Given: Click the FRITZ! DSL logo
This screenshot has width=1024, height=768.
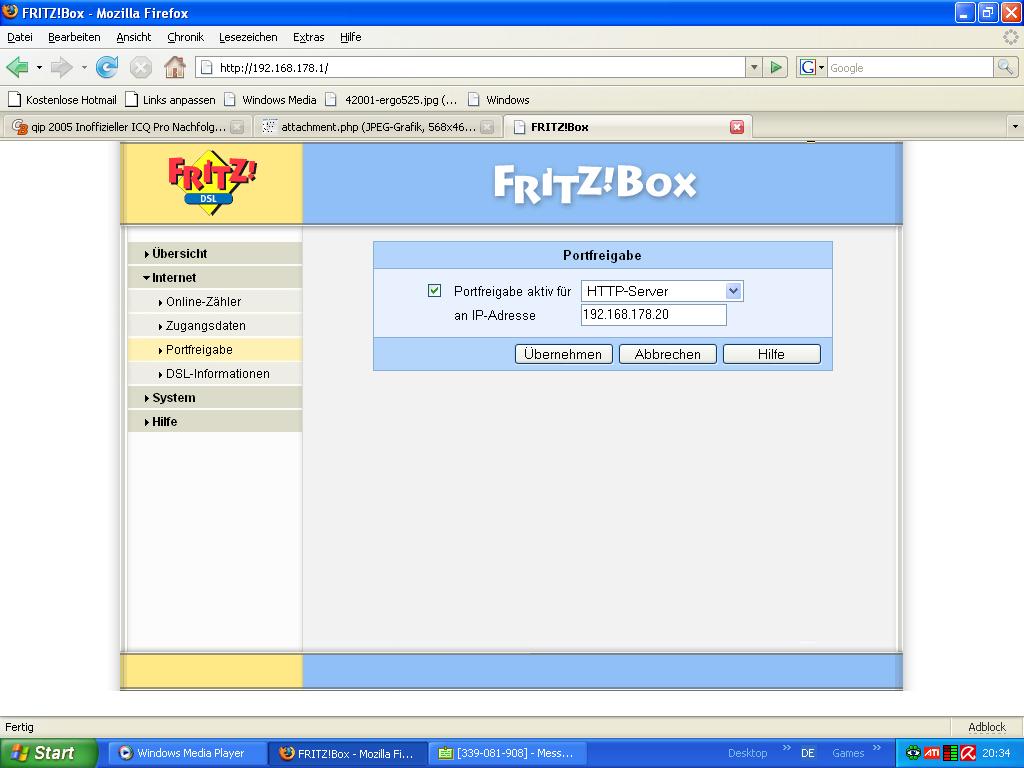Looking at the screenshot, I should coord(212,183).
